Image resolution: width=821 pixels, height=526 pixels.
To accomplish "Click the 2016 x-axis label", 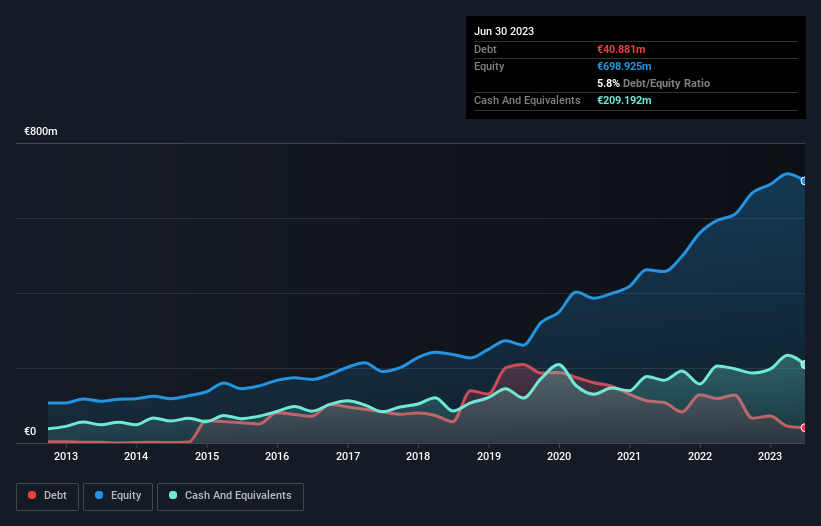I will (277, 456).
